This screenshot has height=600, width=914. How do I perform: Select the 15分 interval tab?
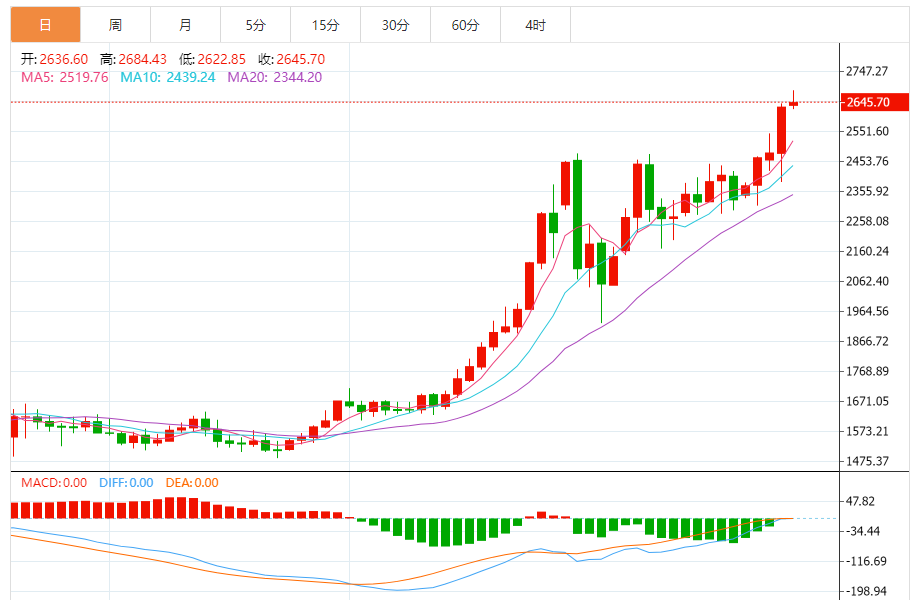(325, 25)
